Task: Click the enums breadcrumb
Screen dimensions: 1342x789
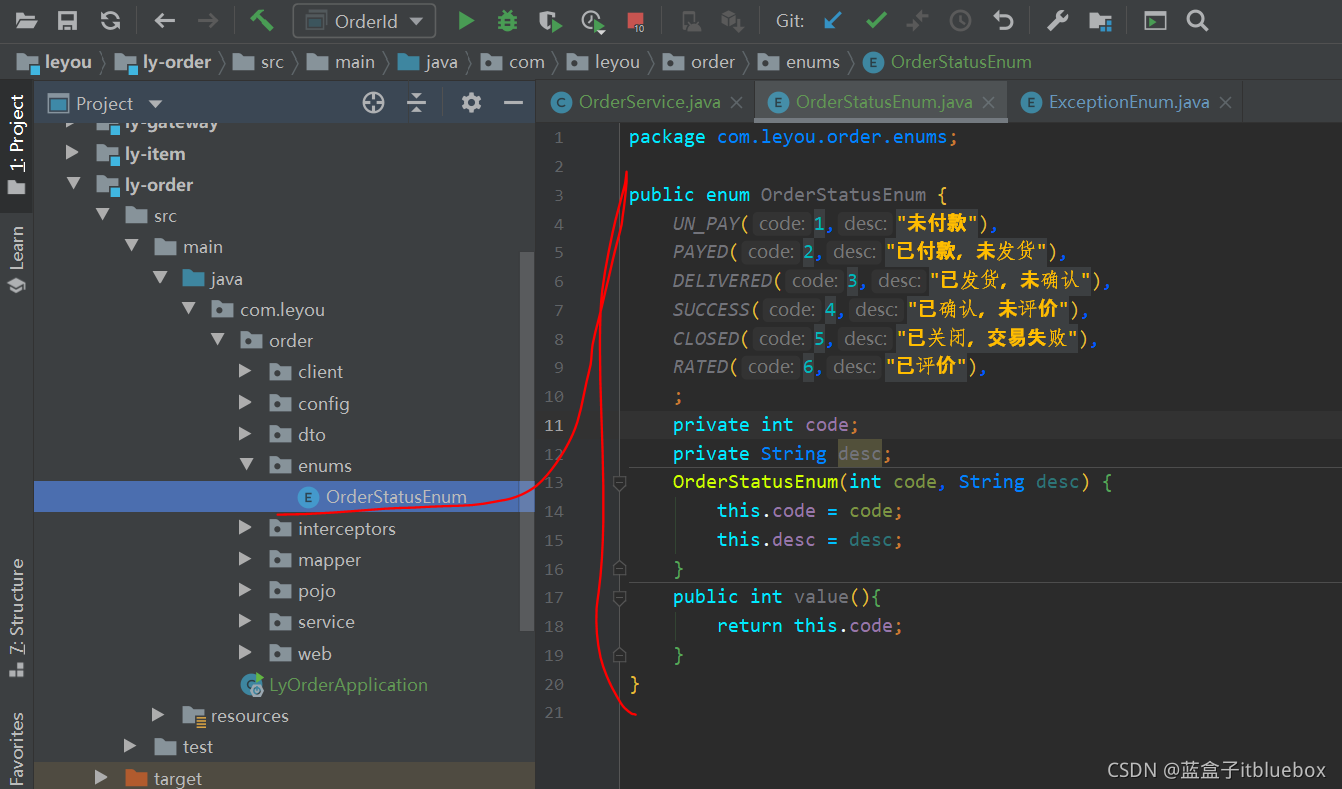Action: coord(798,62)
